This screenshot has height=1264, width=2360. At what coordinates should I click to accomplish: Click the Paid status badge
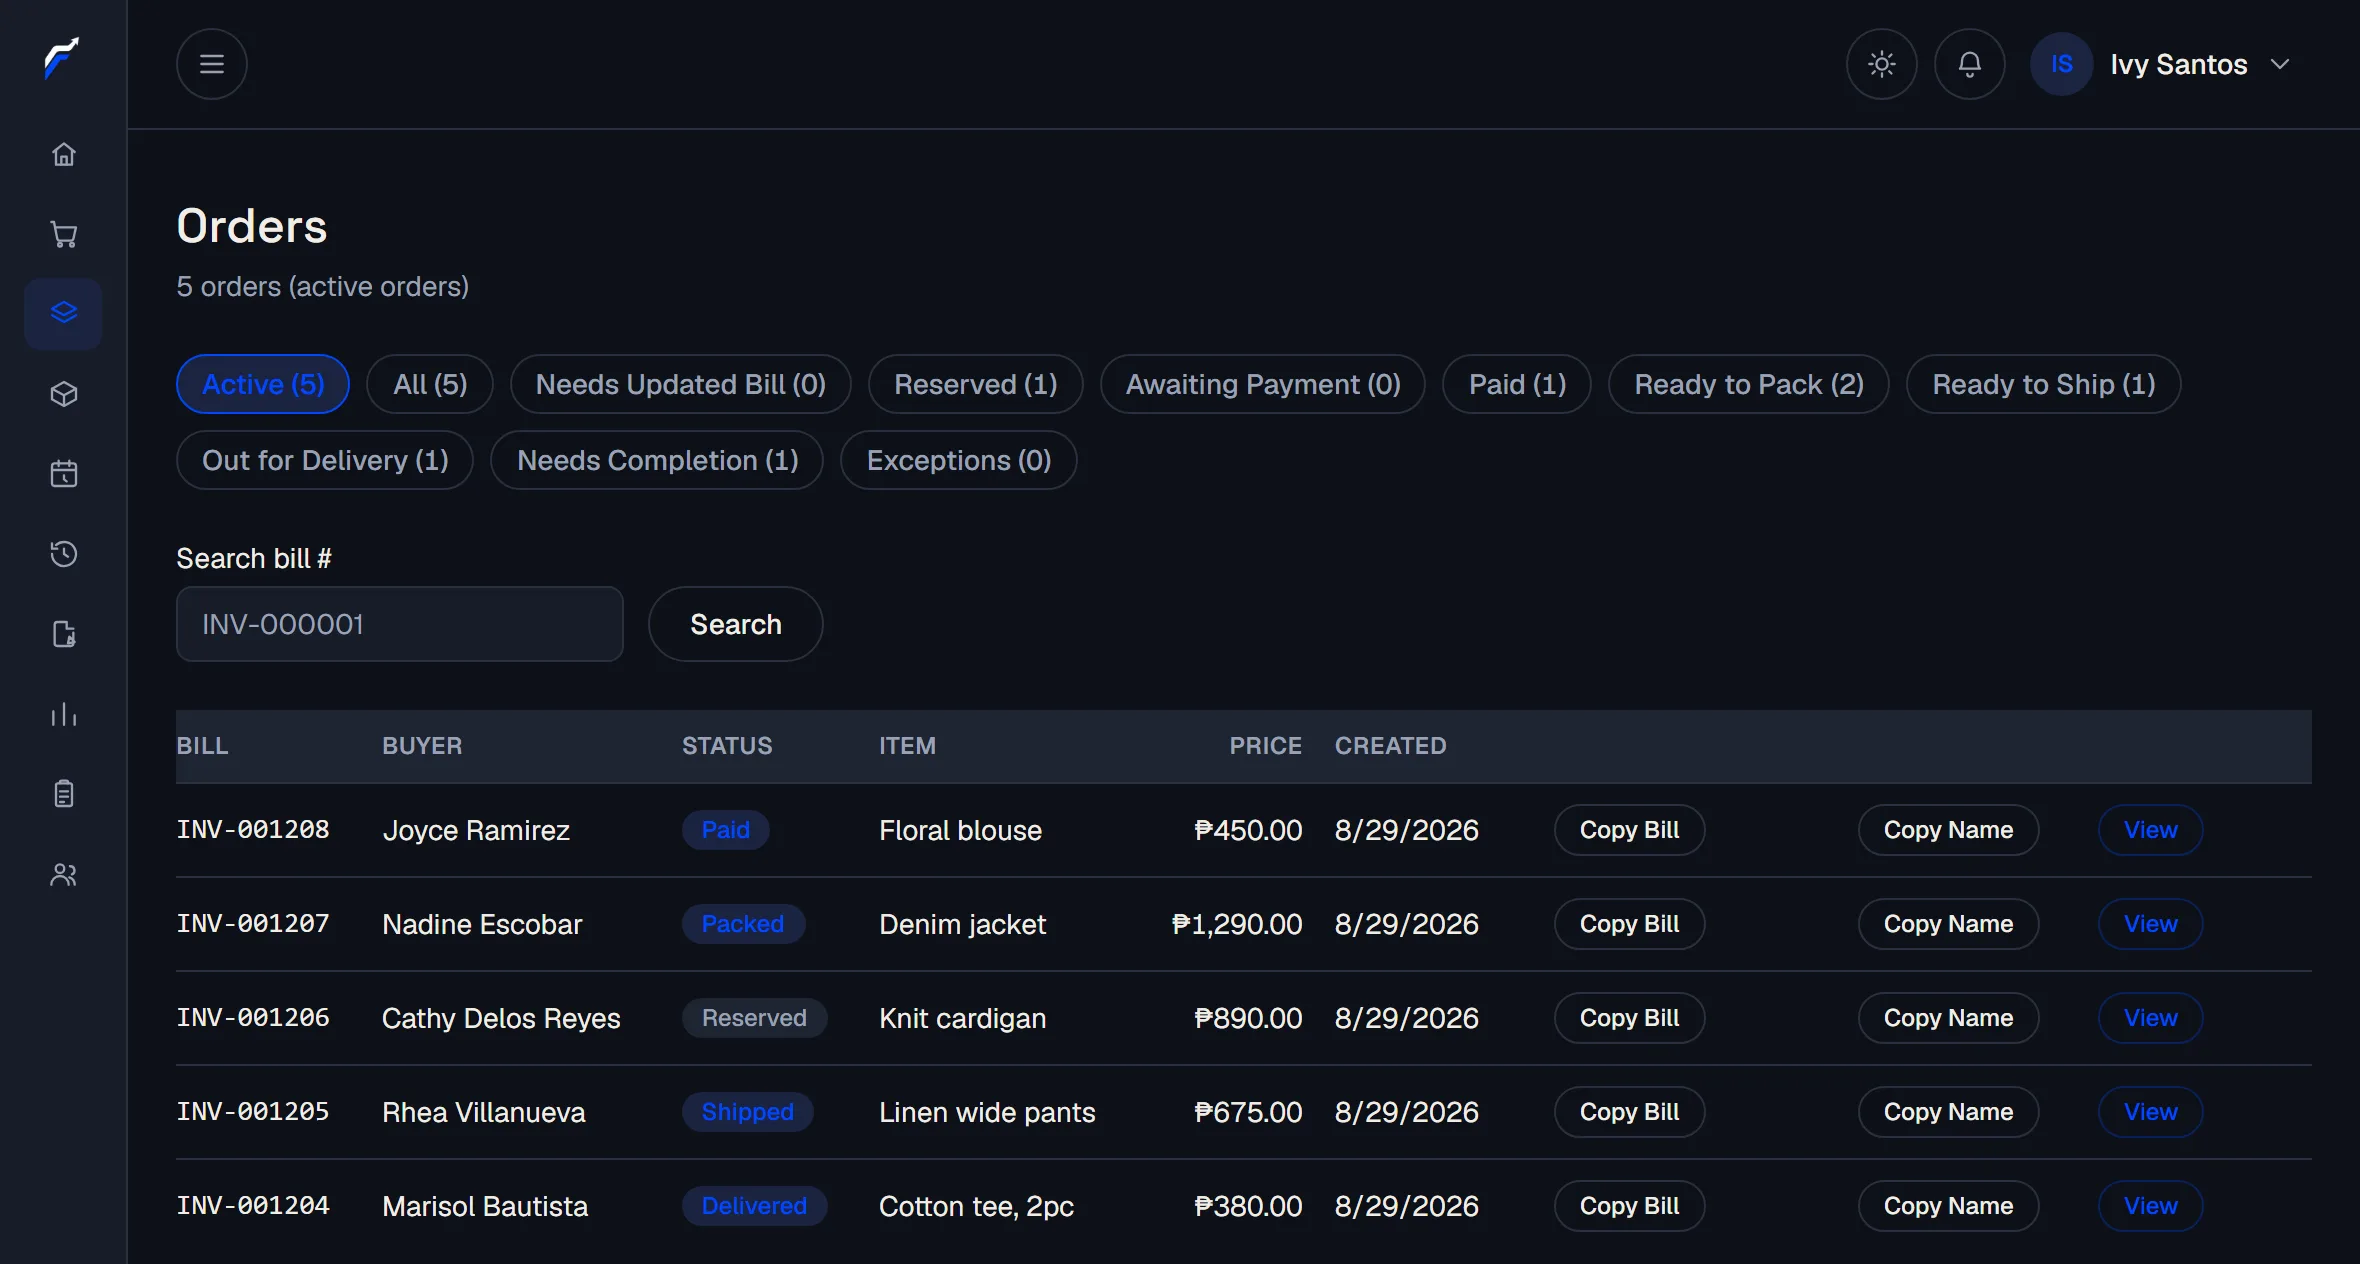point(725,830)
